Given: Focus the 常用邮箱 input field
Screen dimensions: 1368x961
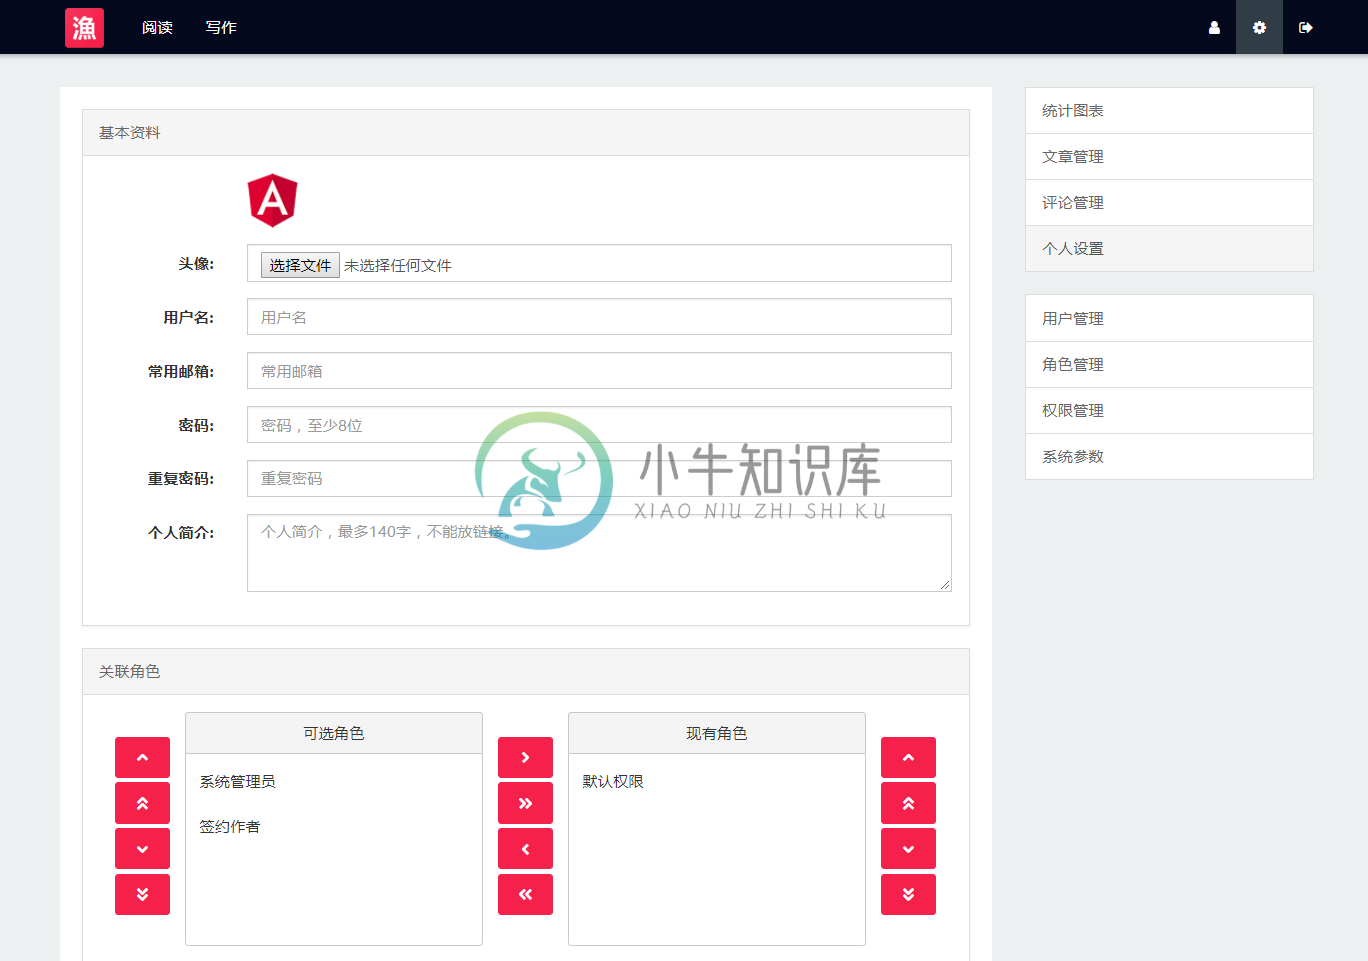Looking at the screenshot, I should (x=599, y=371).
